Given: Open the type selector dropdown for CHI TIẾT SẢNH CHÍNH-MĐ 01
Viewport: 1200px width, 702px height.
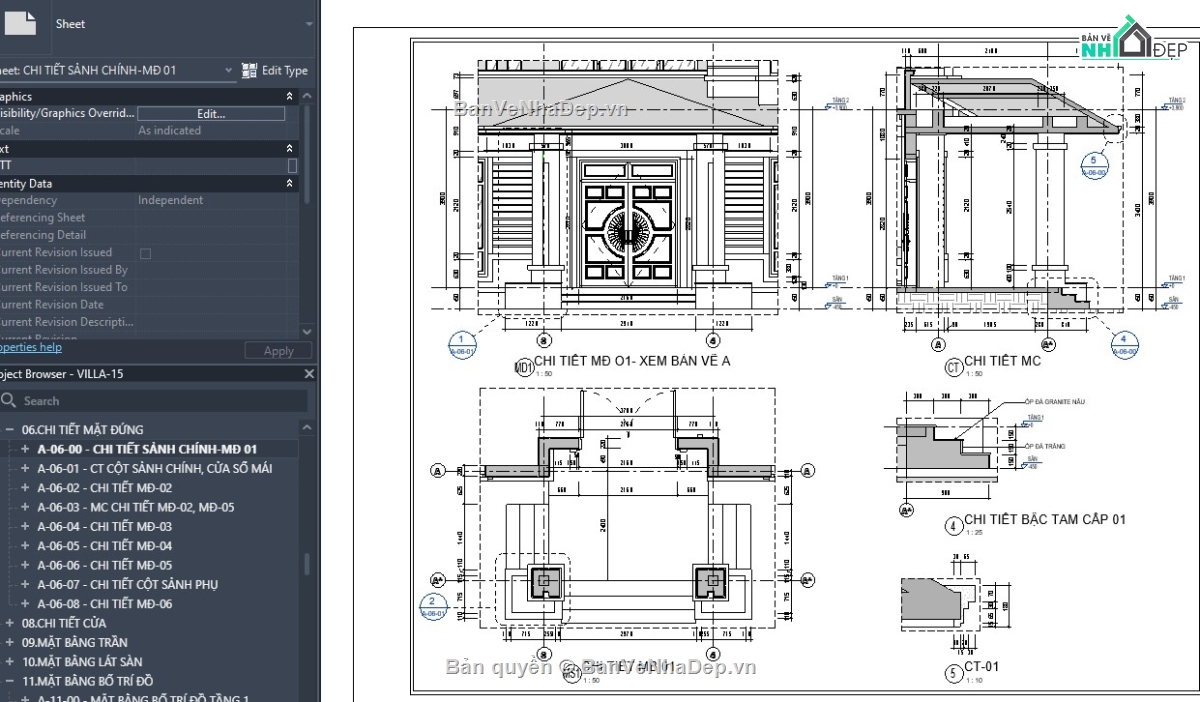Looking at the screenshot, I should [228, 70].
